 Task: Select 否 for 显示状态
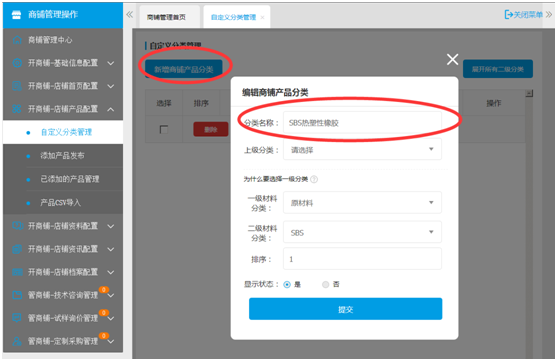click(325, 285)
